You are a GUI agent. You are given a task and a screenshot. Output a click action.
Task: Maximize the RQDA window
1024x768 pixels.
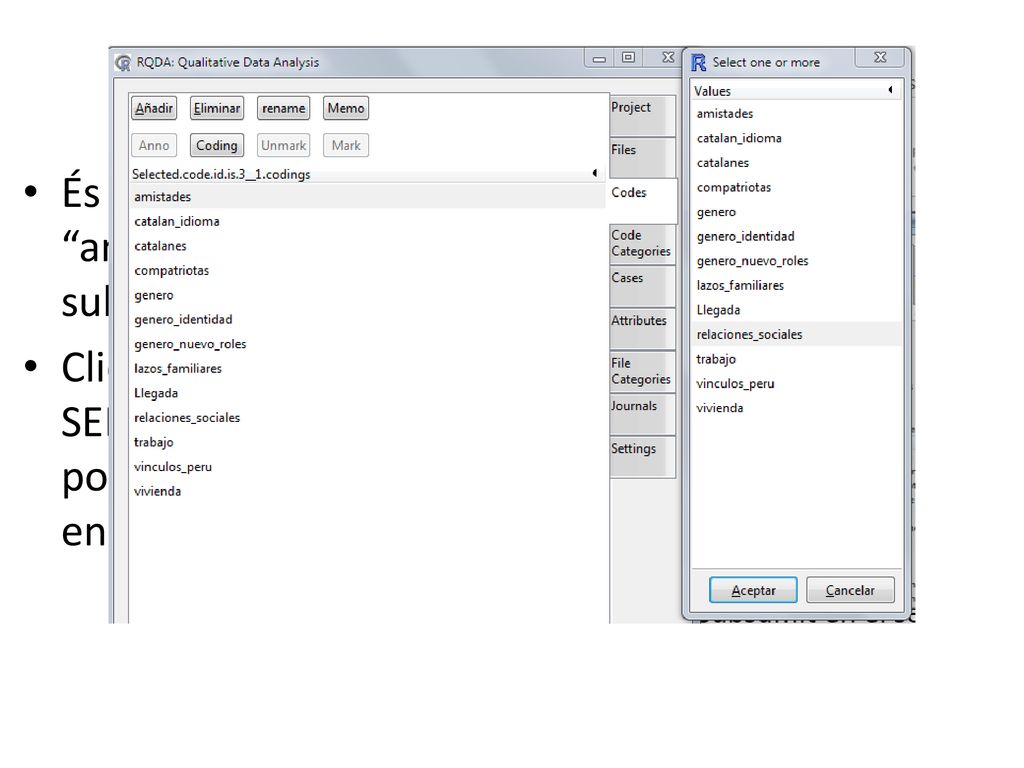pos(628,58)
